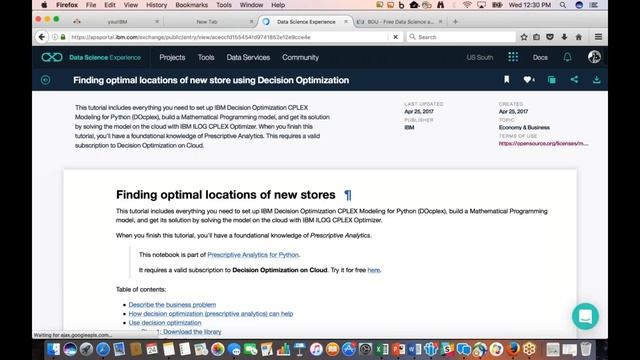This screenshot has height=360, width=640.
Task: Jump to Describe the business problem
Action: pos(172,304)
